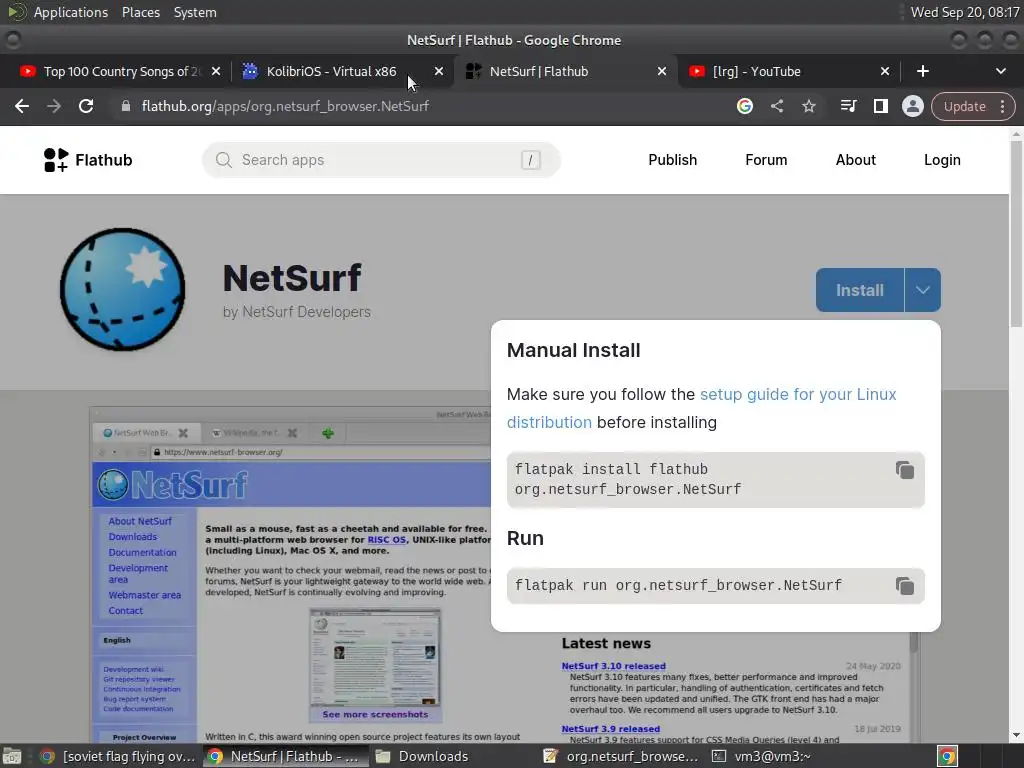Bookmark this page with the star icon
The height and width of the screenshot is (768, 1024).
pyautogui.click(x=808, y=106)
